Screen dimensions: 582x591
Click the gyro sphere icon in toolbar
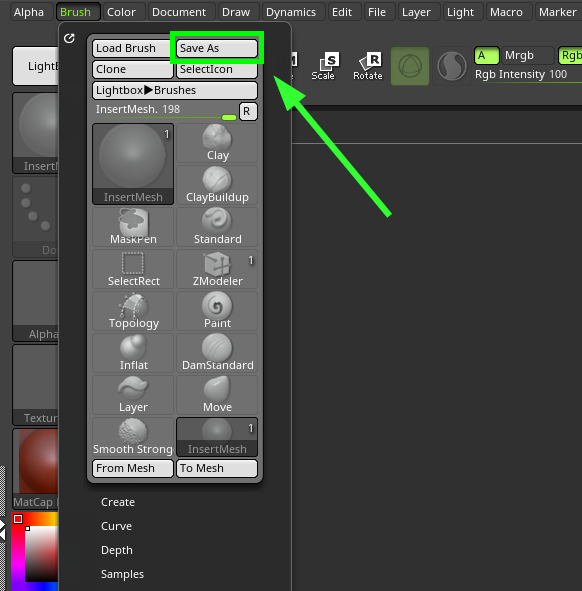[x=410, y=66]
